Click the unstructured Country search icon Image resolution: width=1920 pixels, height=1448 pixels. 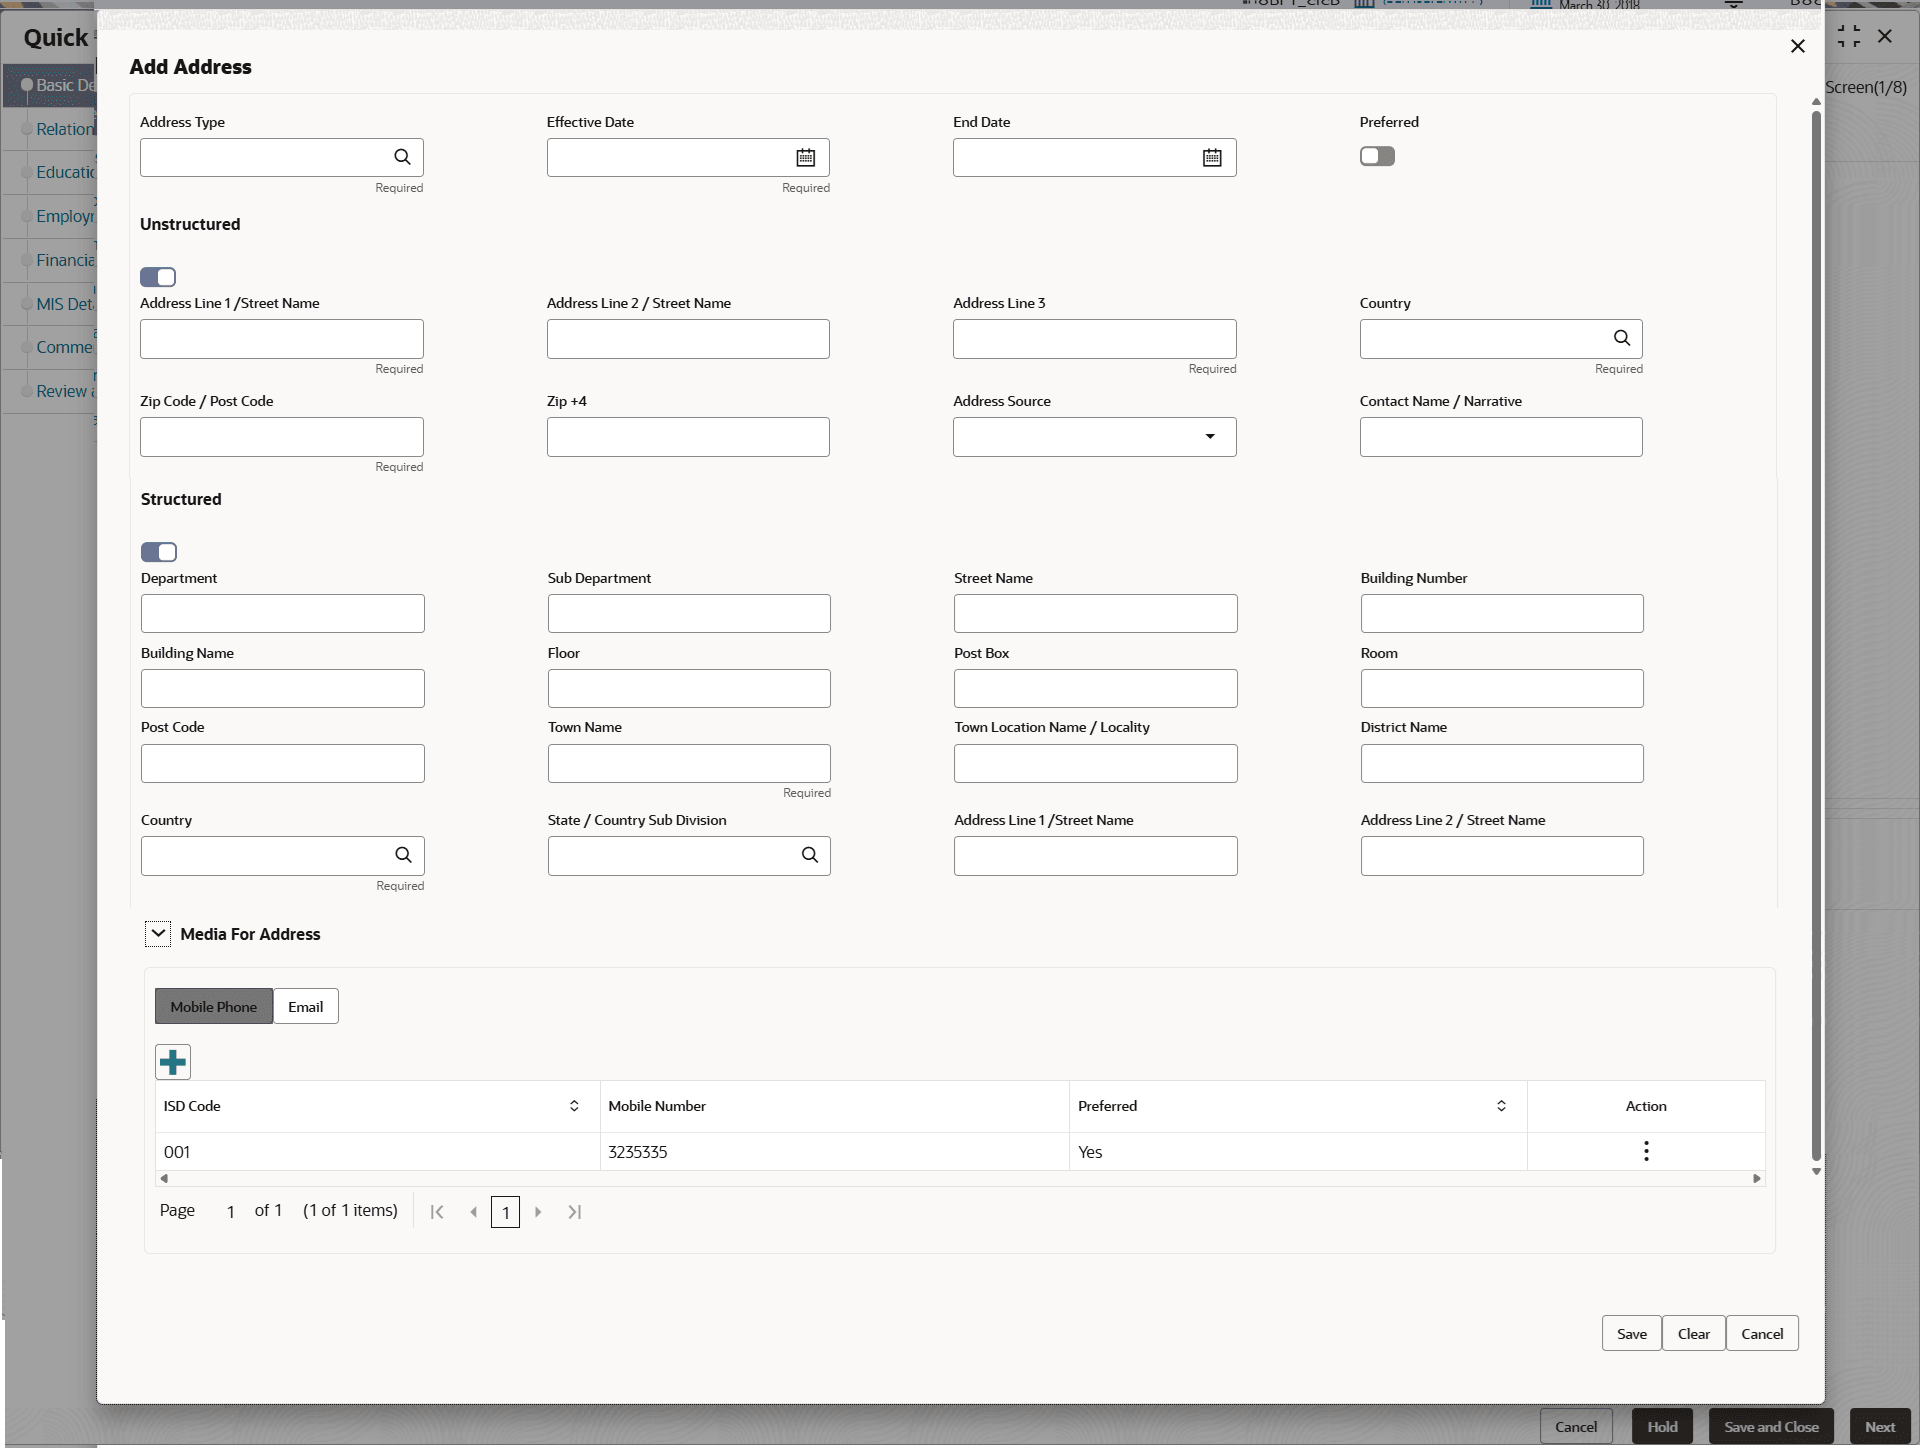1621,338
